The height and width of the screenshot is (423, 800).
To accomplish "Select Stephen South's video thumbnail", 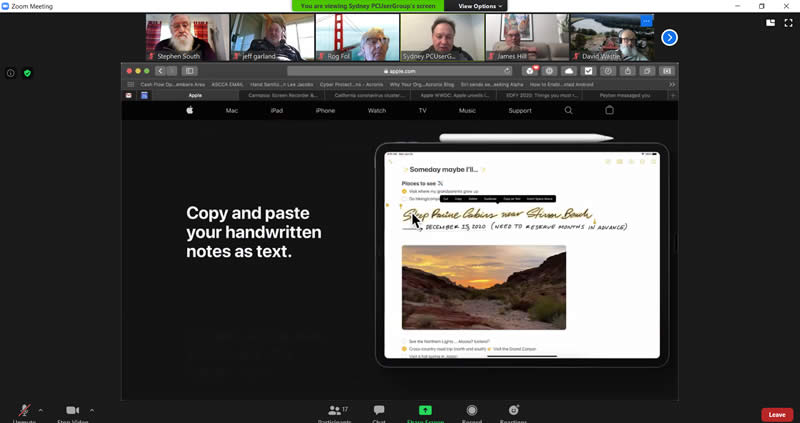I will point(187,37).
